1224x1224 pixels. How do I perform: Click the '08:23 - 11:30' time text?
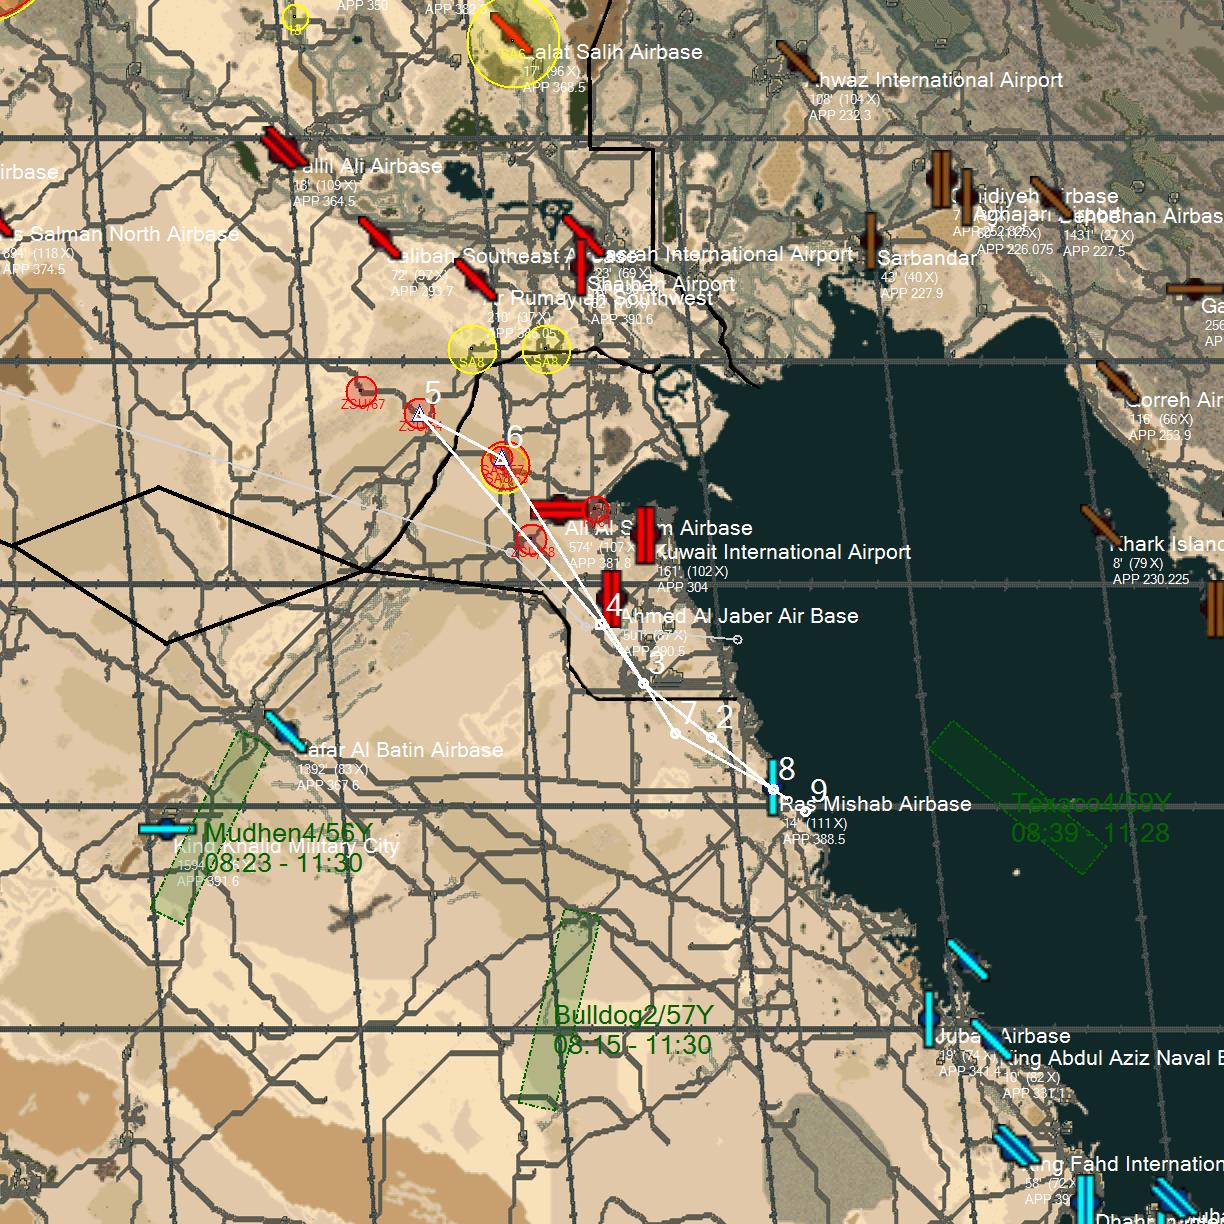click(x=283, y=862)
